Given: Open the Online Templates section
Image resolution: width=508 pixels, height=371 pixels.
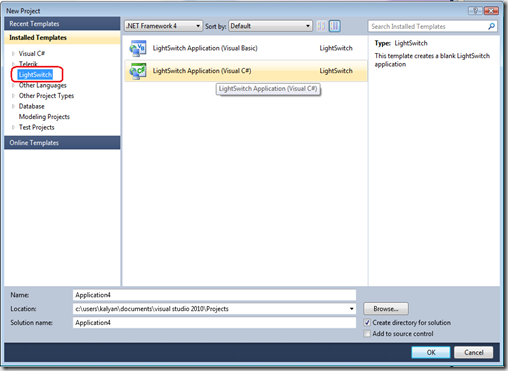Looking at the screenshot, I should [62, 143].
